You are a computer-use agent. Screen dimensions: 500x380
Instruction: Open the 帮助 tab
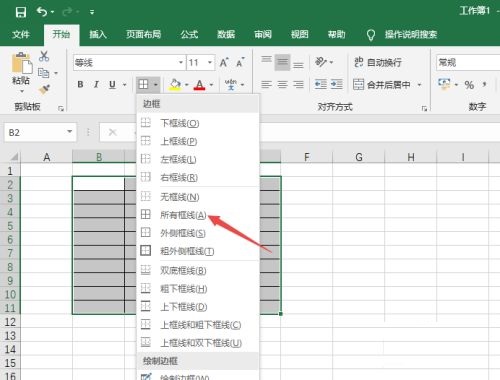[x=336, y=34]
